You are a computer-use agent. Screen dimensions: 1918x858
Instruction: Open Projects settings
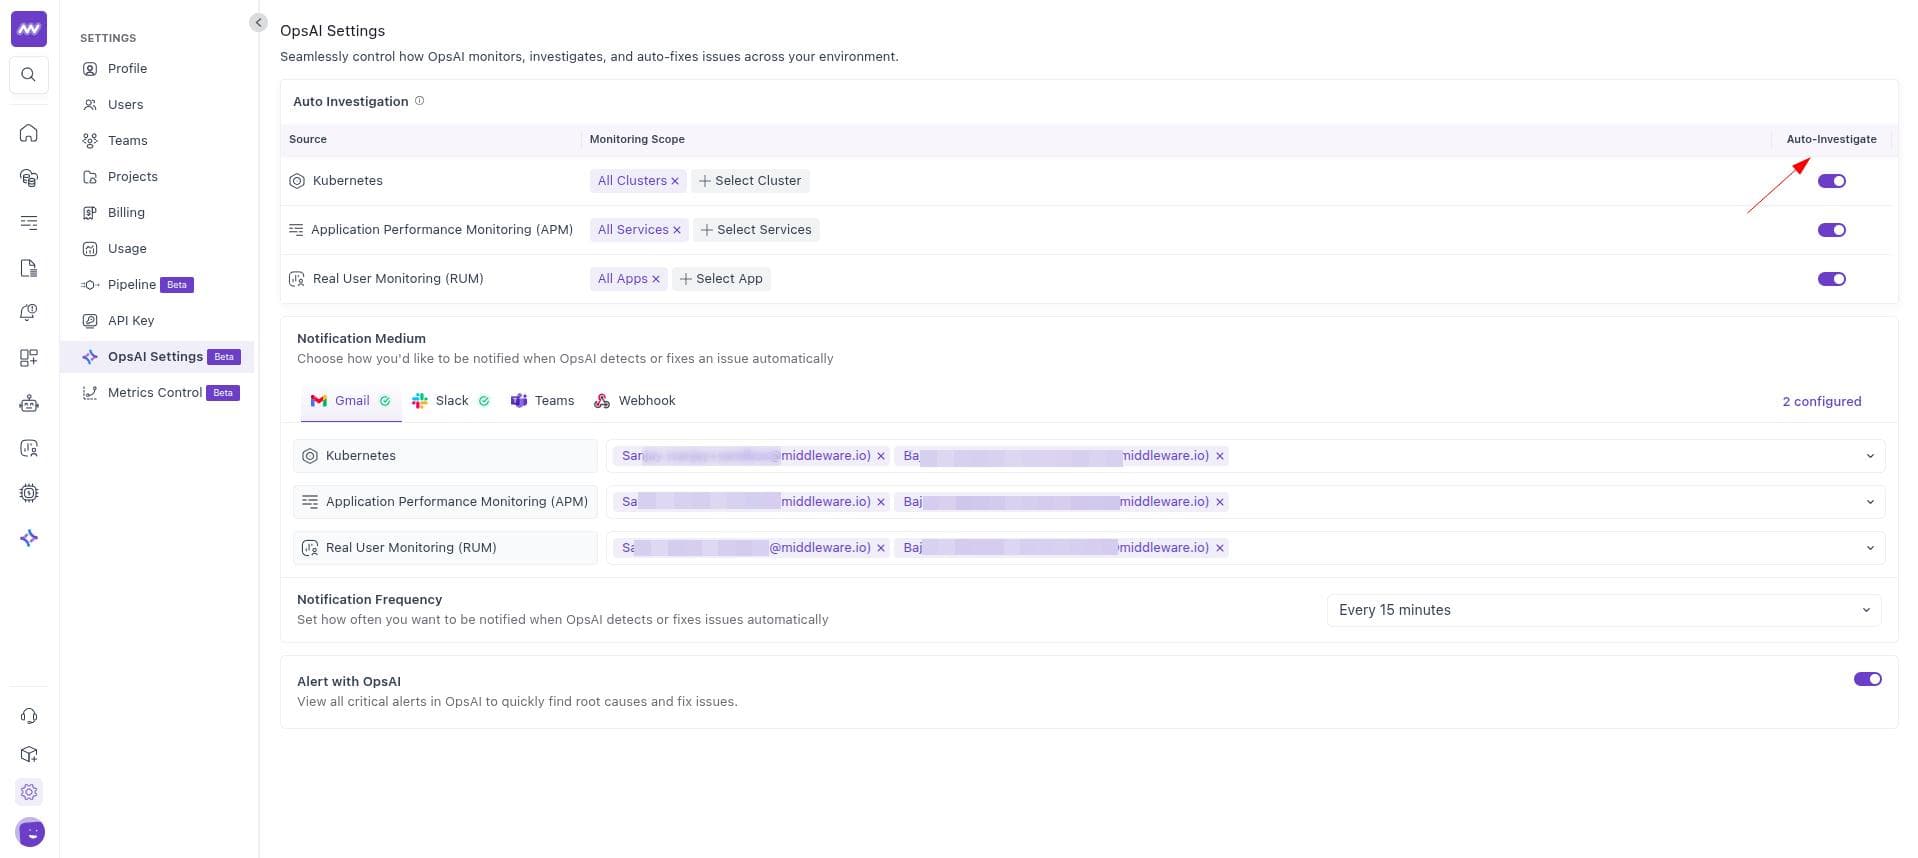click(x=132, y=177)
